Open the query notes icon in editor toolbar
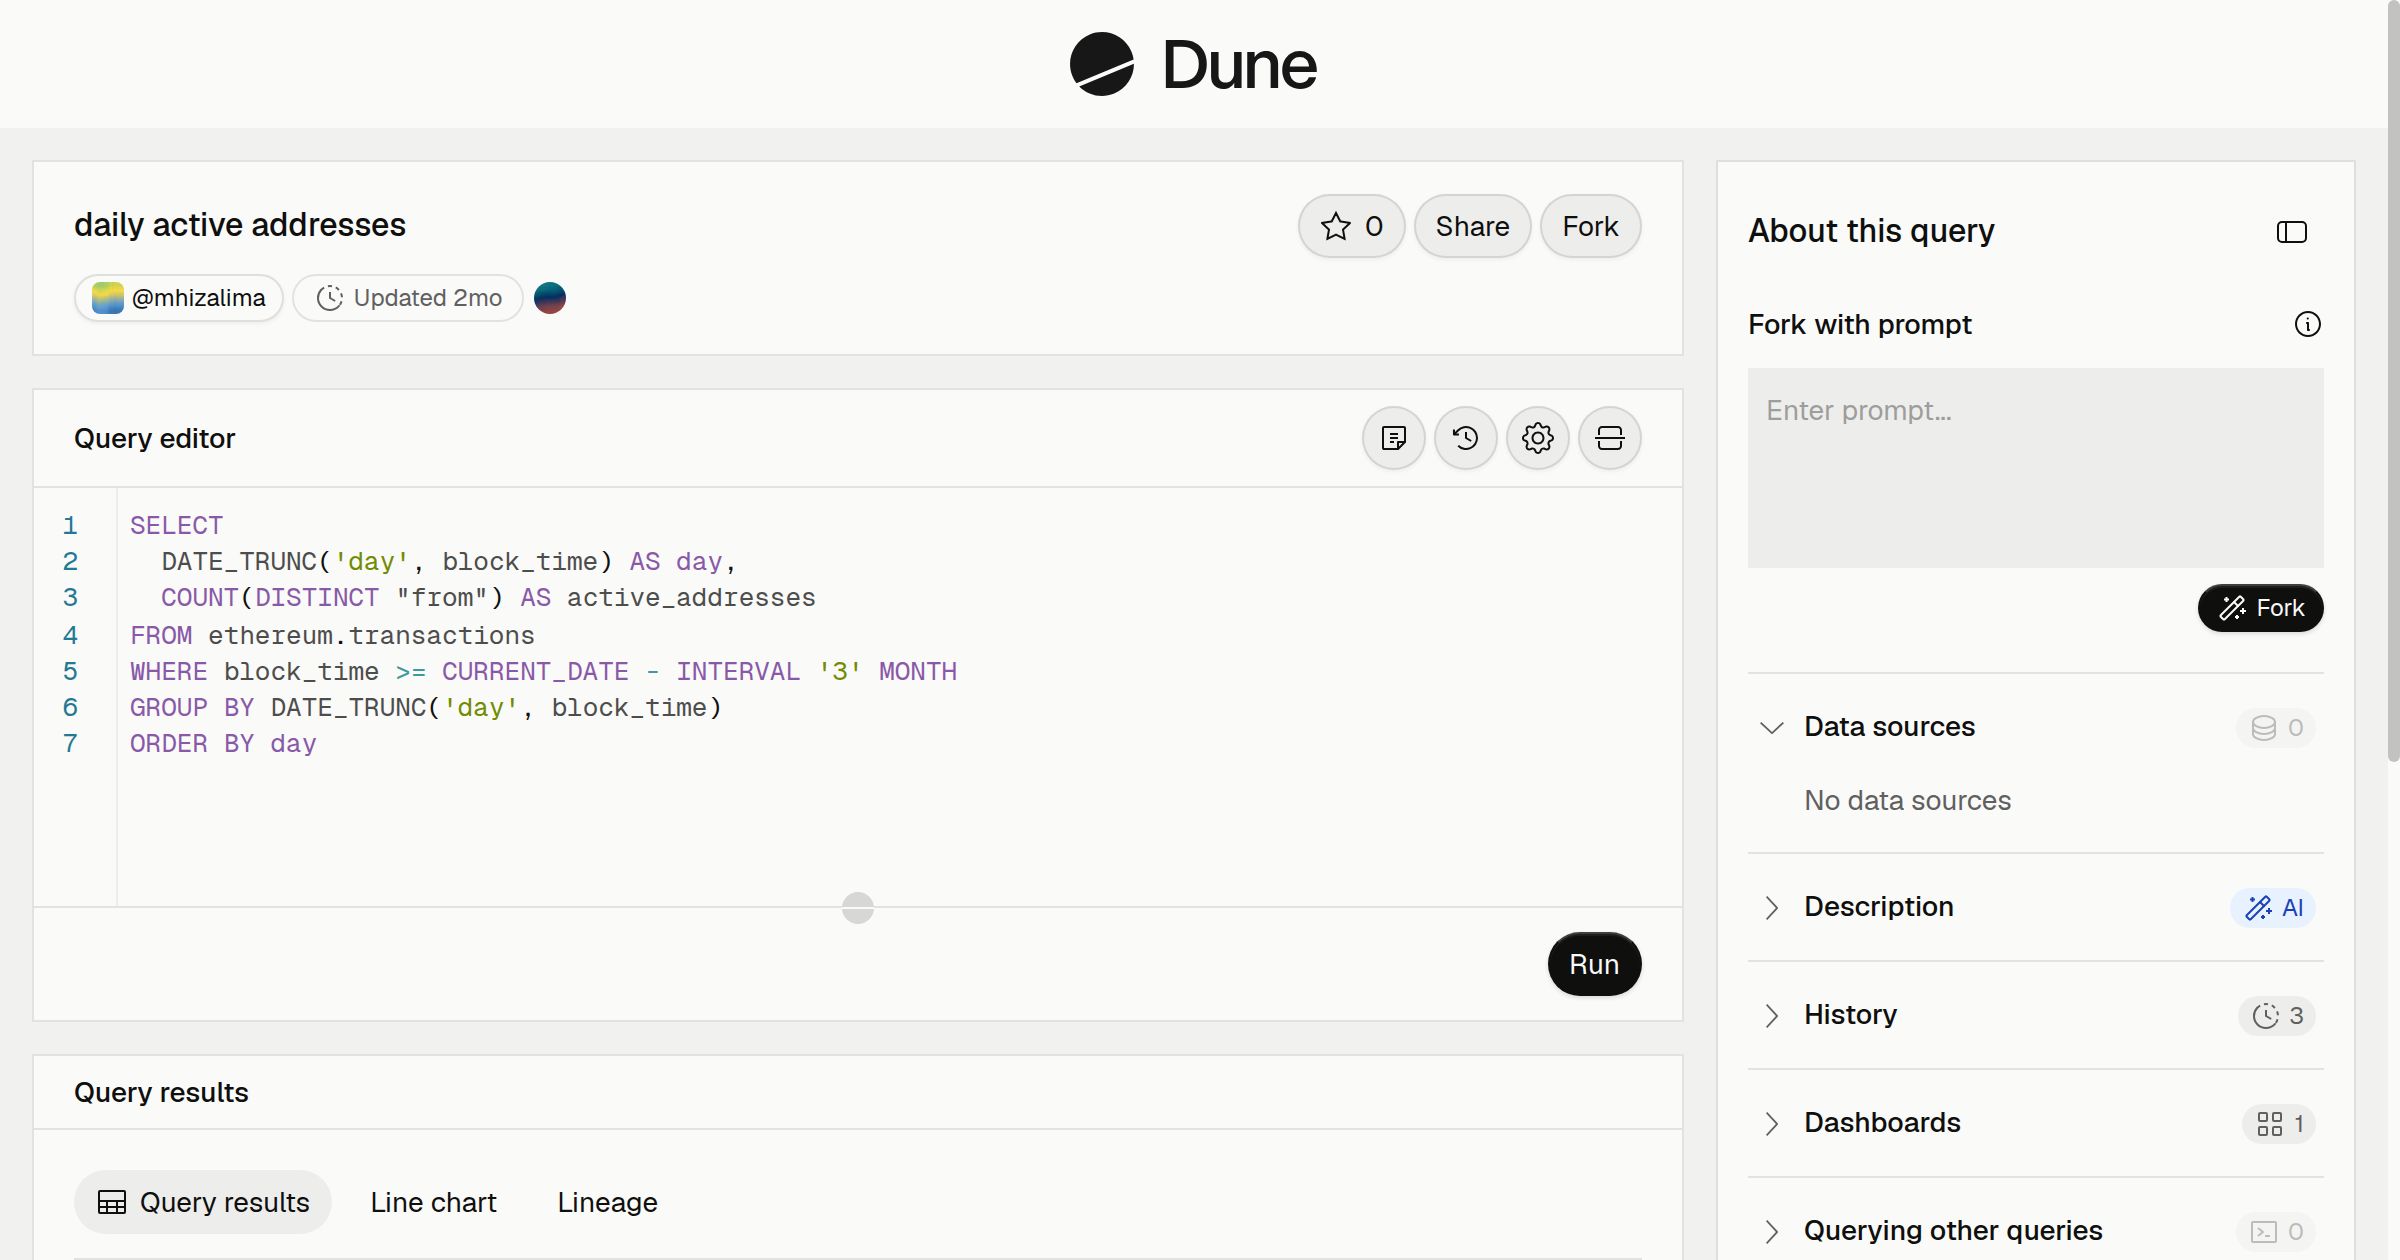Viewport: 2400px width, 1260px height. (1393, 438)
